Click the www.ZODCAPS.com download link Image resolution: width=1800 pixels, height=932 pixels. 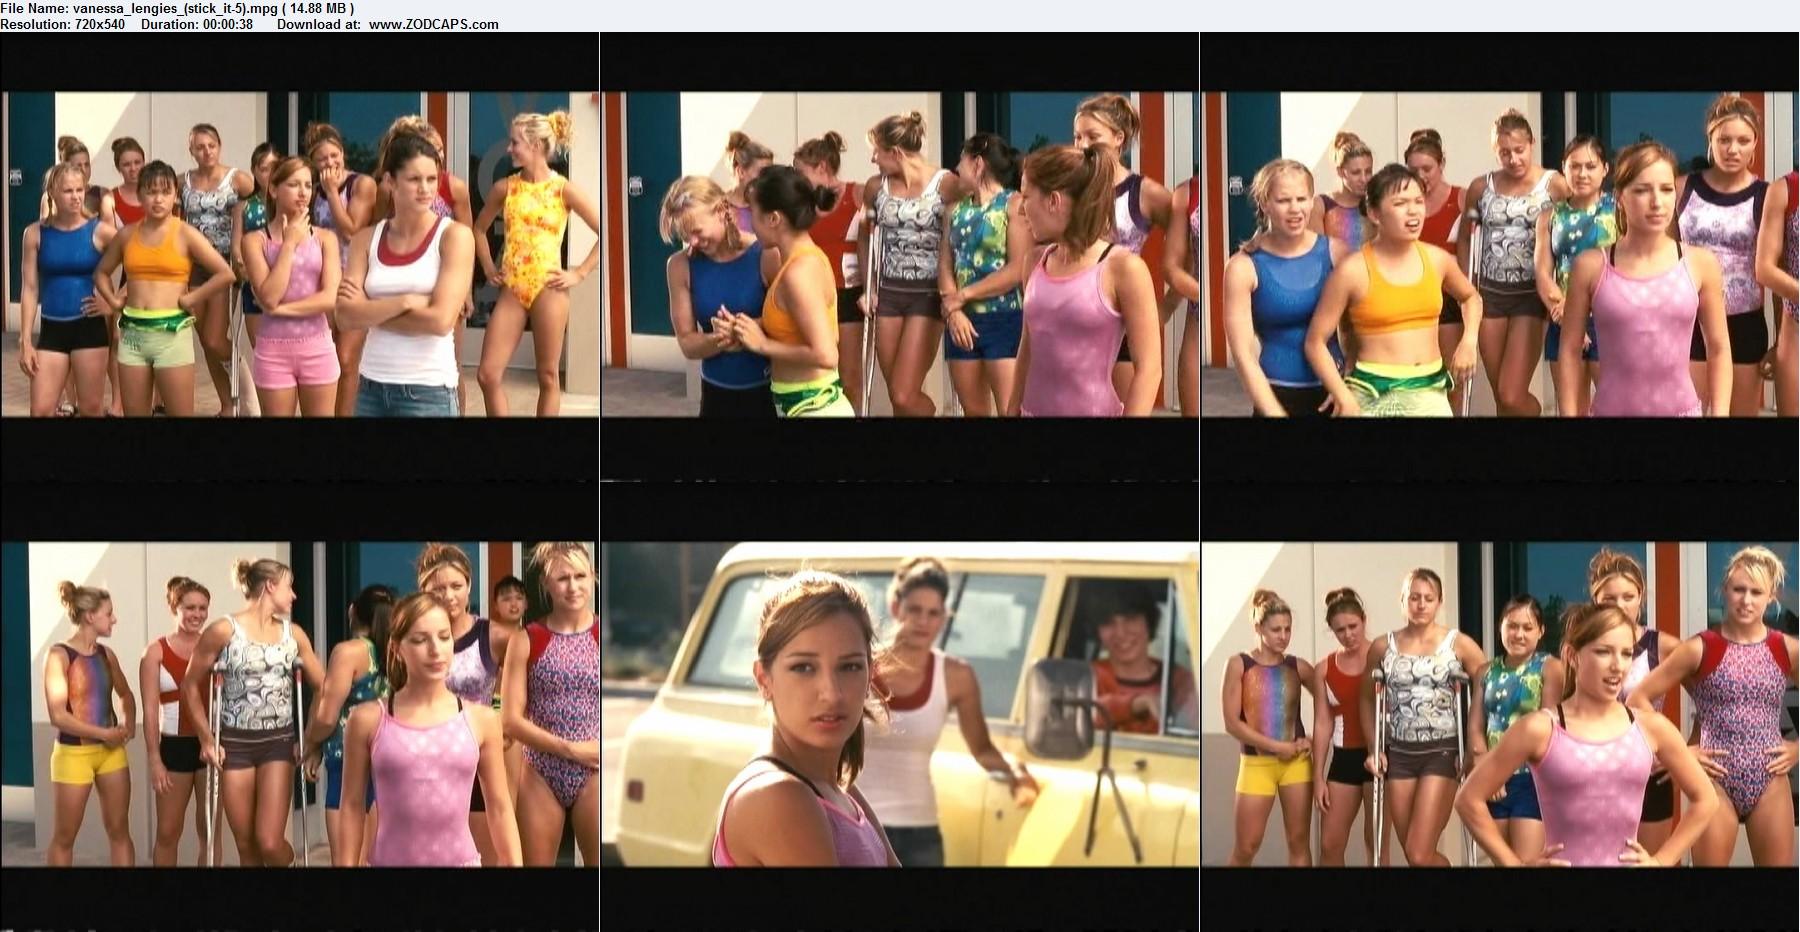point(433,24)
